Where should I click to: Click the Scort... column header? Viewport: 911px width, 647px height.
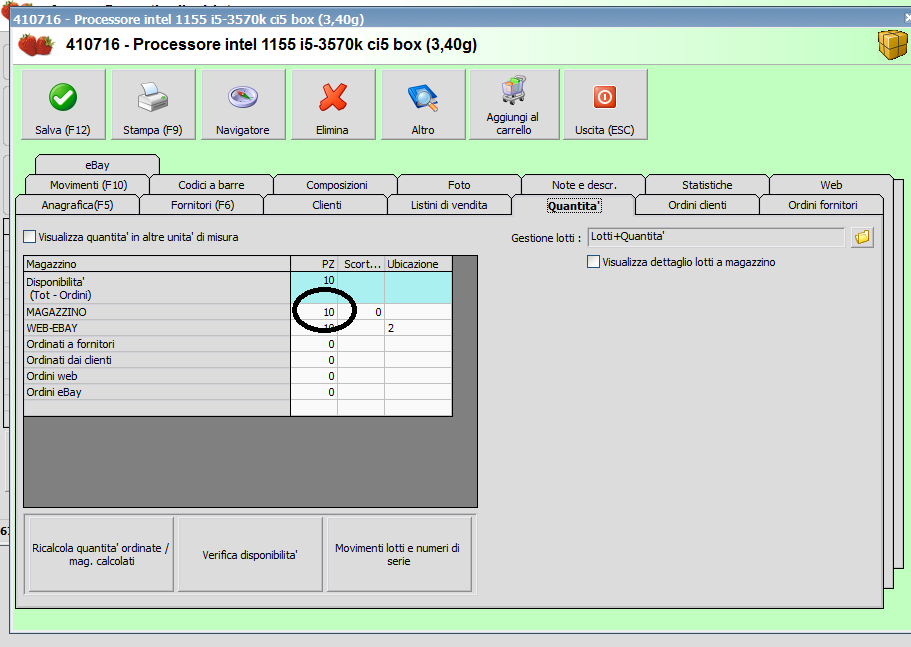tap(361, 264)
